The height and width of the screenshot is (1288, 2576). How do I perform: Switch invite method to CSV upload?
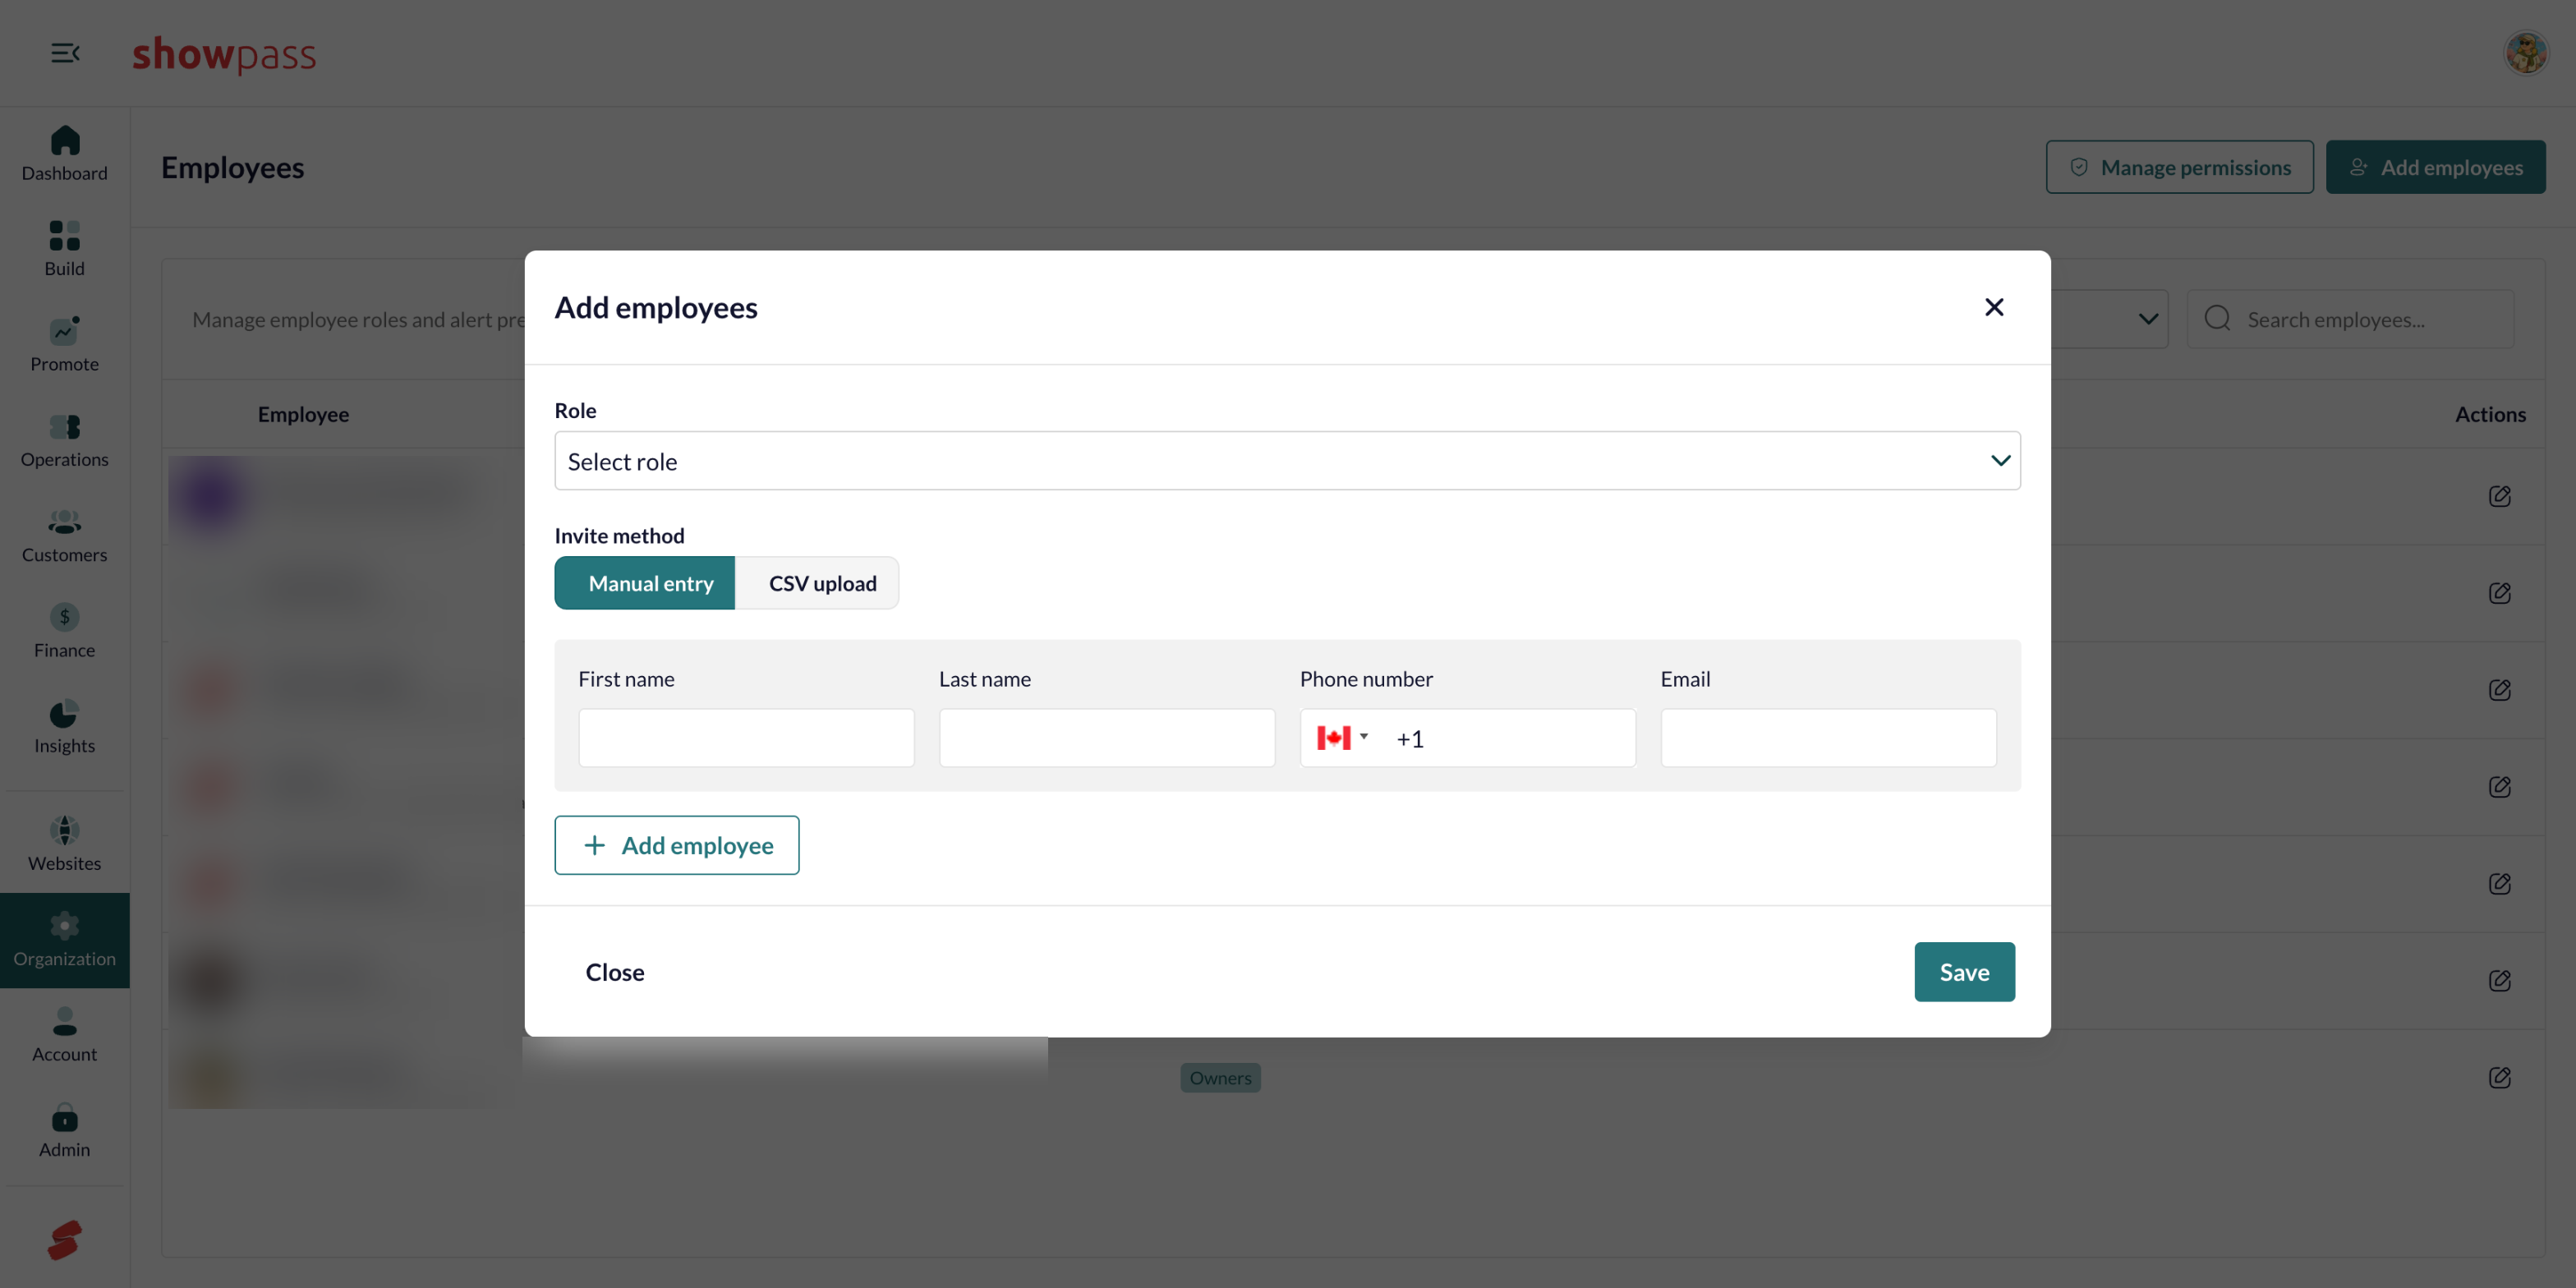pos(821,583)
